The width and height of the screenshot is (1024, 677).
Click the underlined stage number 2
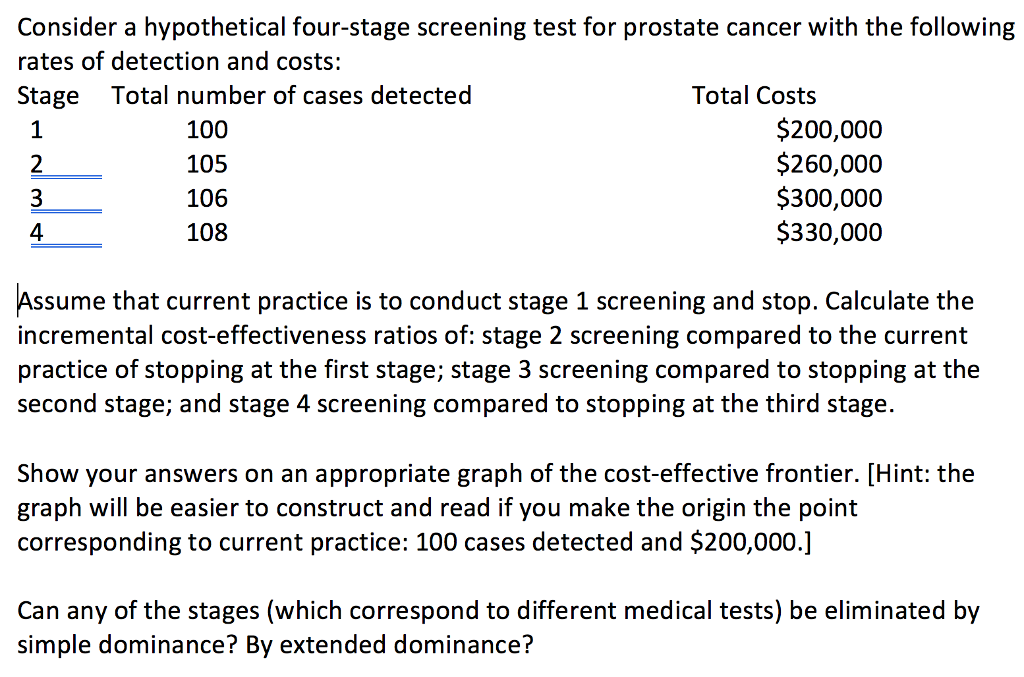pyautogui.click(x=37, y=164)
